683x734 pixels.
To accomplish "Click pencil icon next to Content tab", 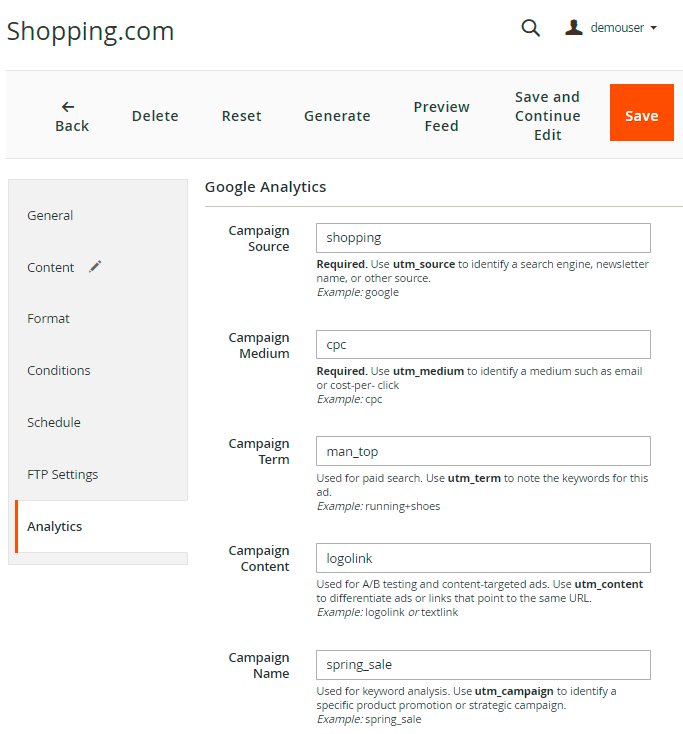I will [95, 266].
